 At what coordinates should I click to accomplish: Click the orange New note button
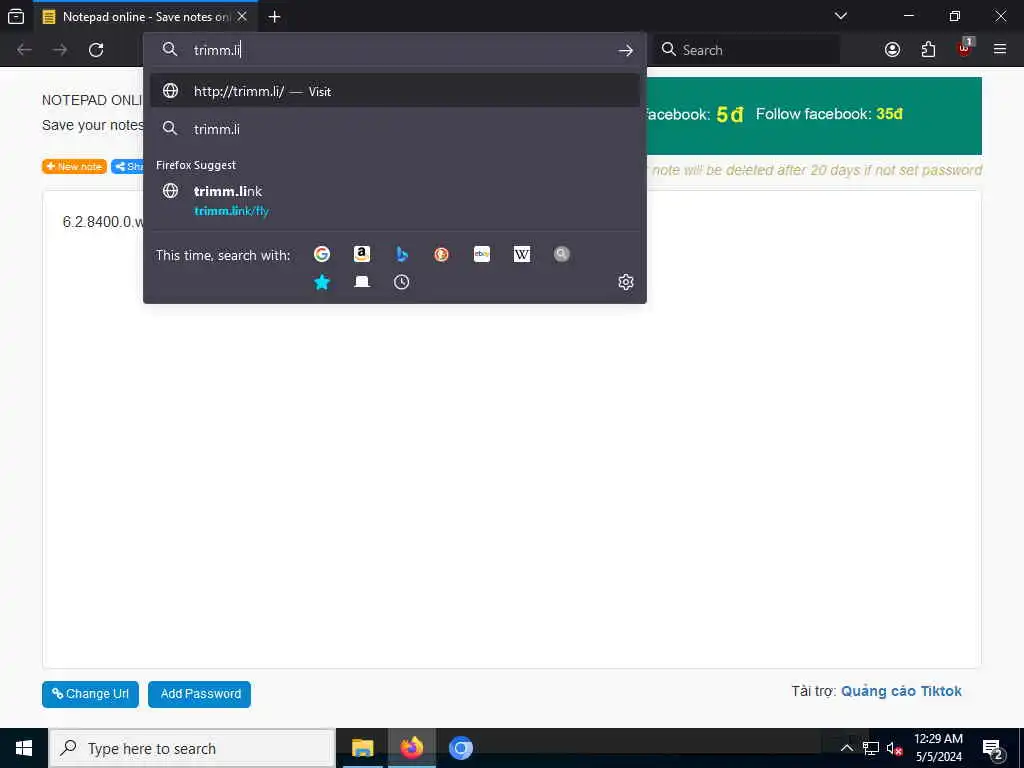pyautogui.click(x=74, y=167)
